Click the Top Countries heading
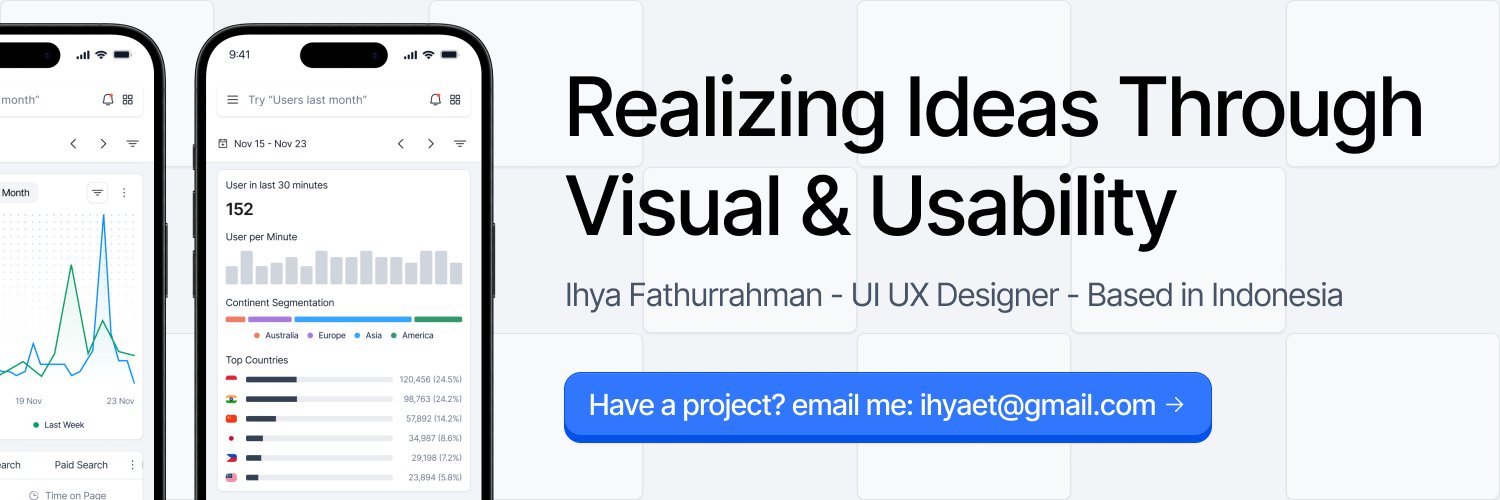1500x500 pixels. (257, 360)
